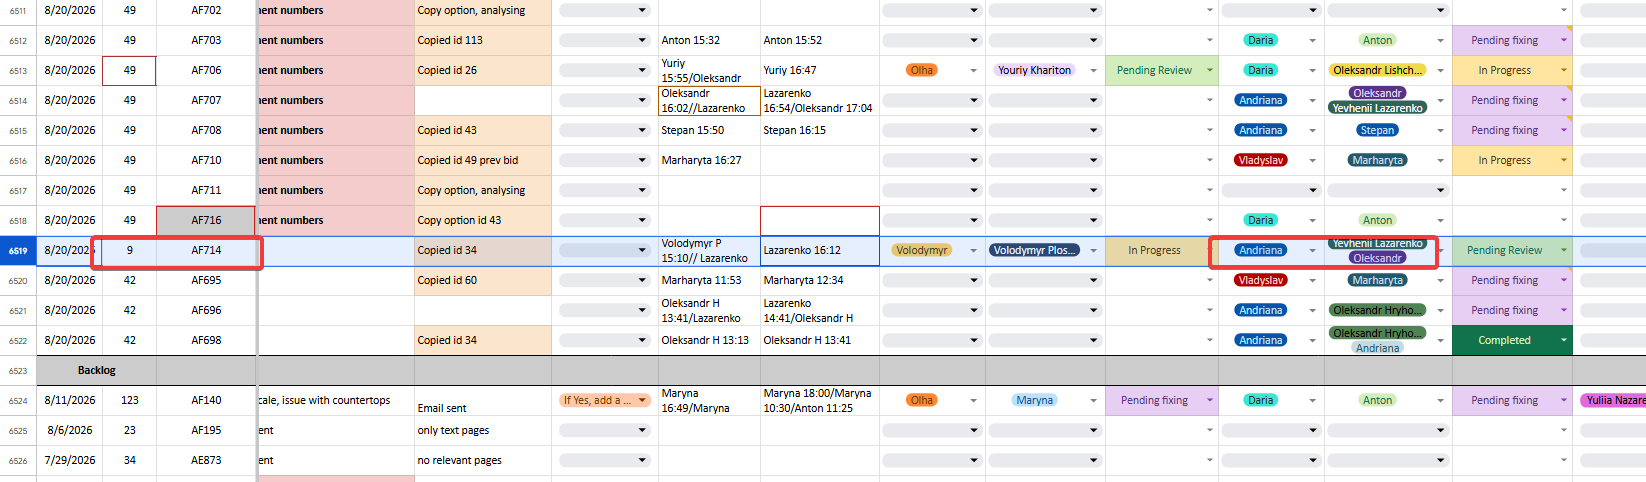This screenshot has width=1646, height=482.
Task: Select the 'Backlog' section cell
Action: pyautogui.click(x=97, y=371)
